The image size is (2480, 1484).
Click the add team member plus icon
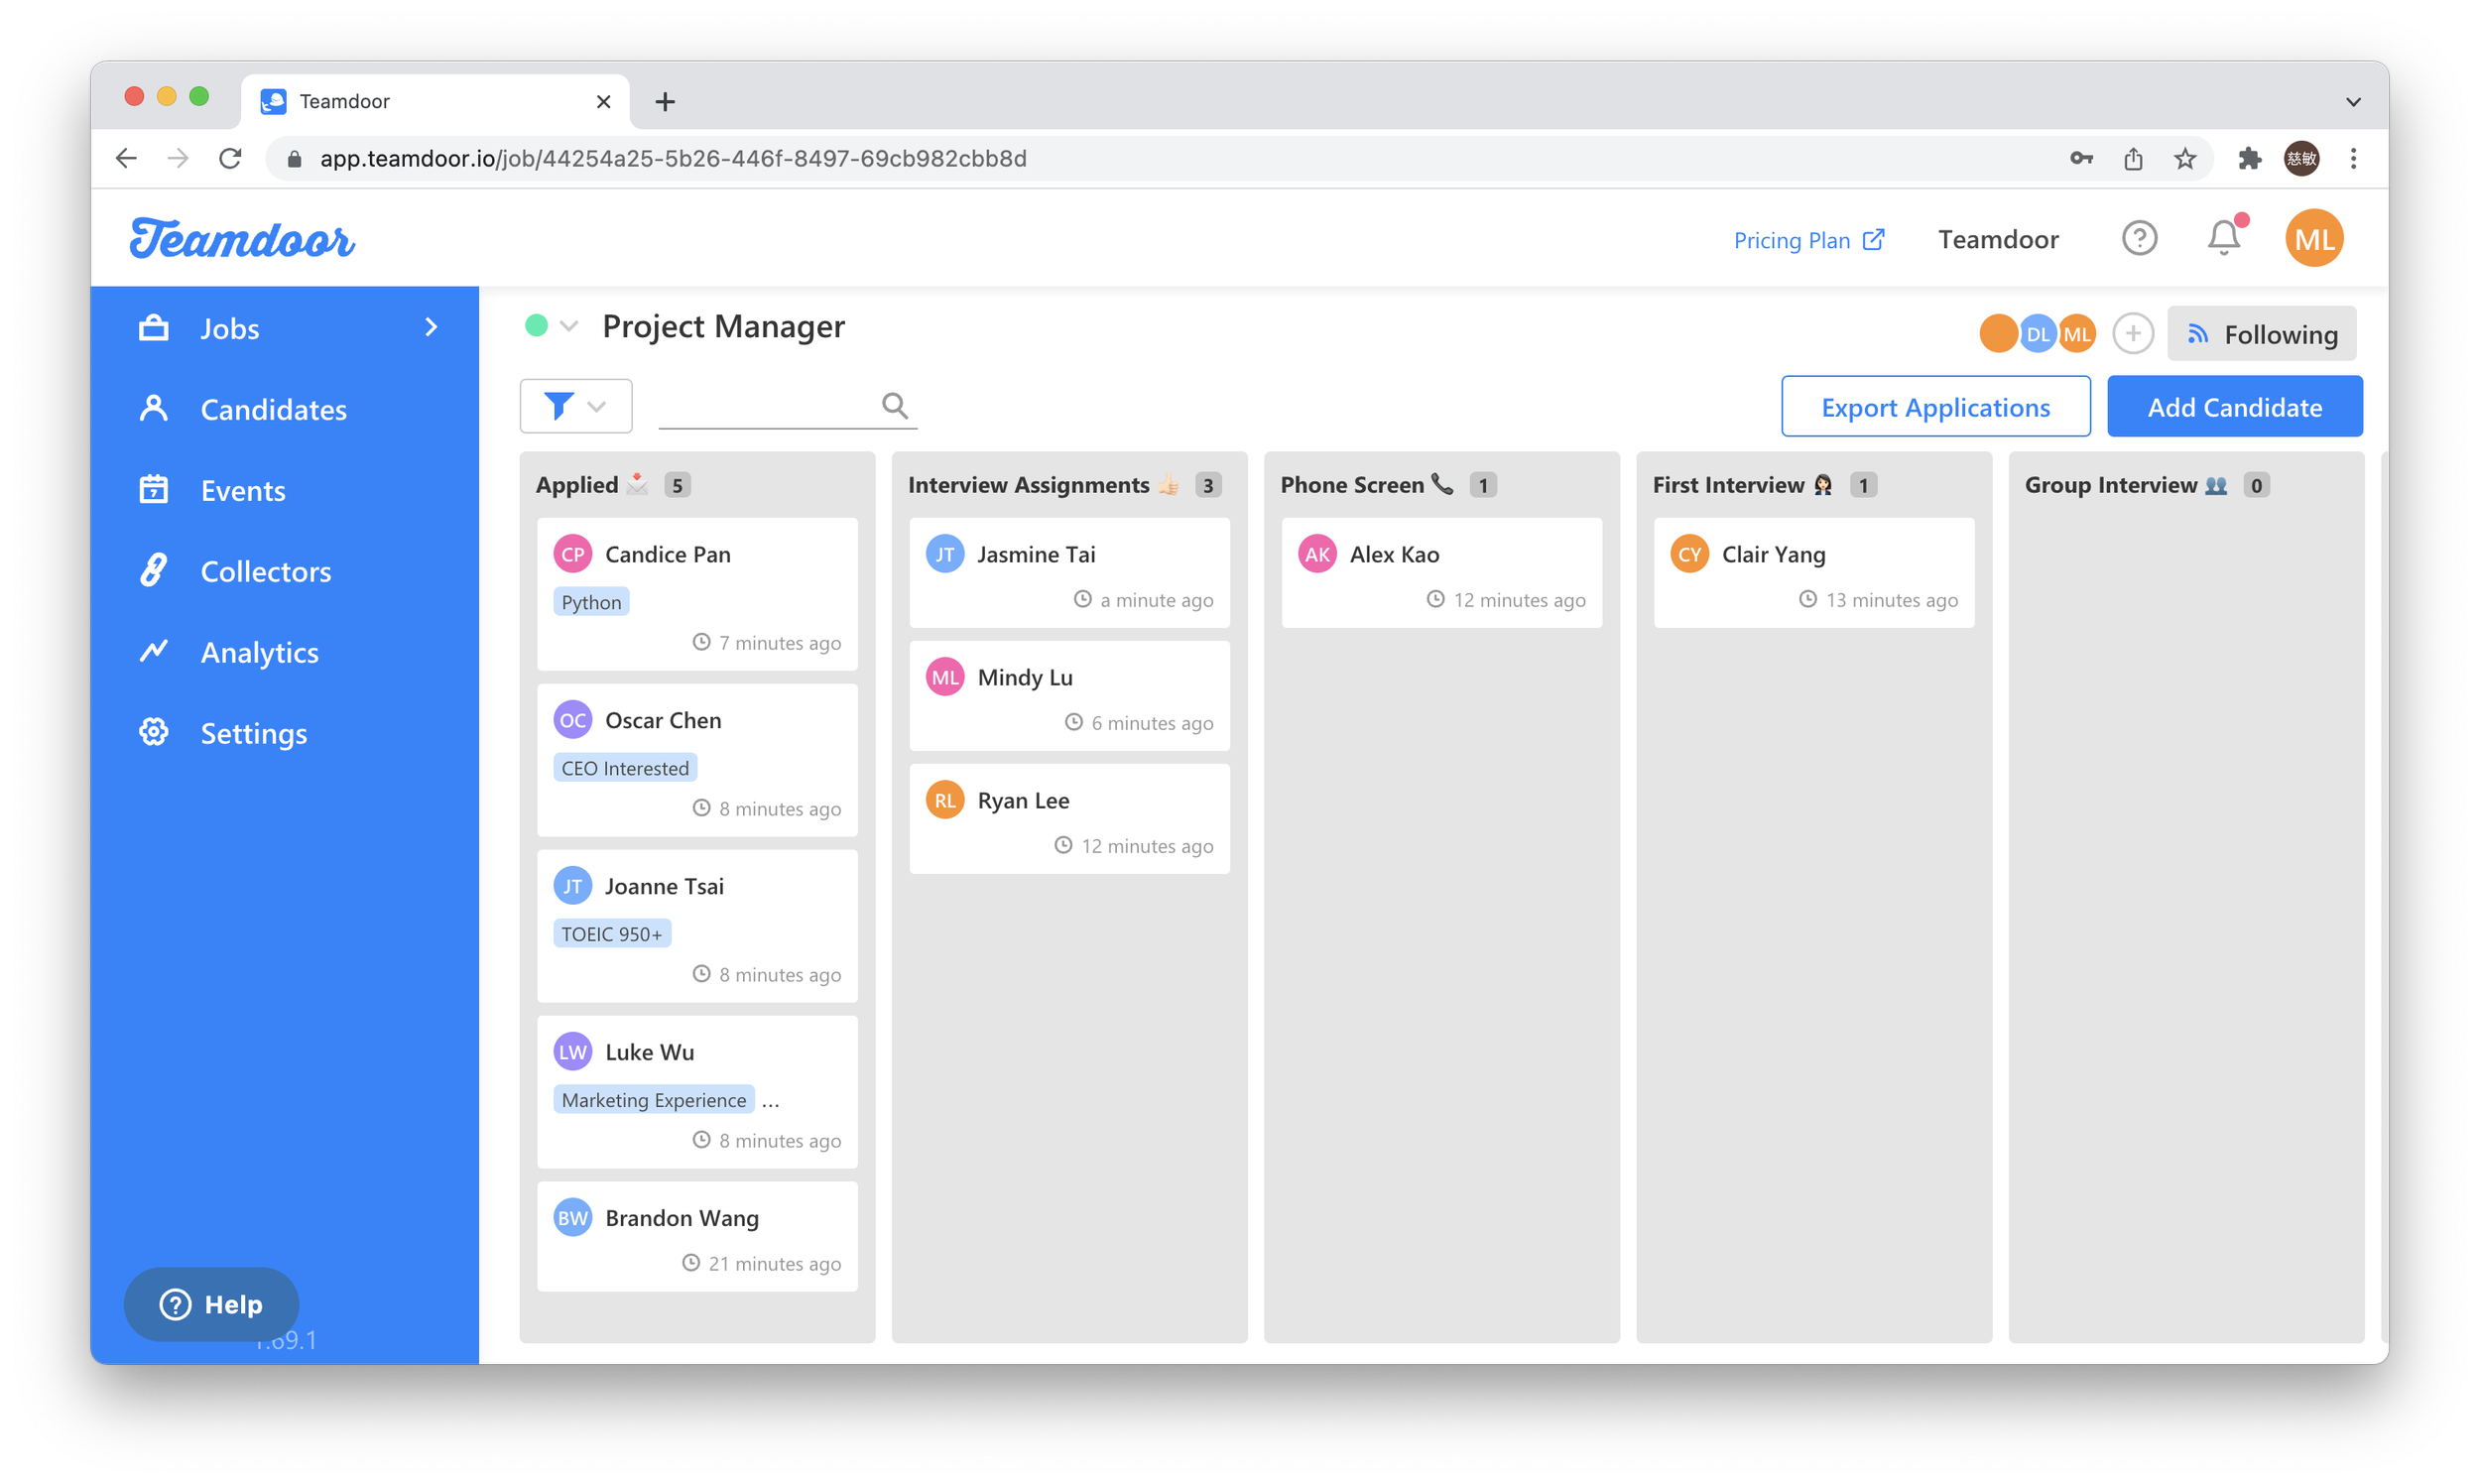pyautogui.click(x=2132, y=334)
